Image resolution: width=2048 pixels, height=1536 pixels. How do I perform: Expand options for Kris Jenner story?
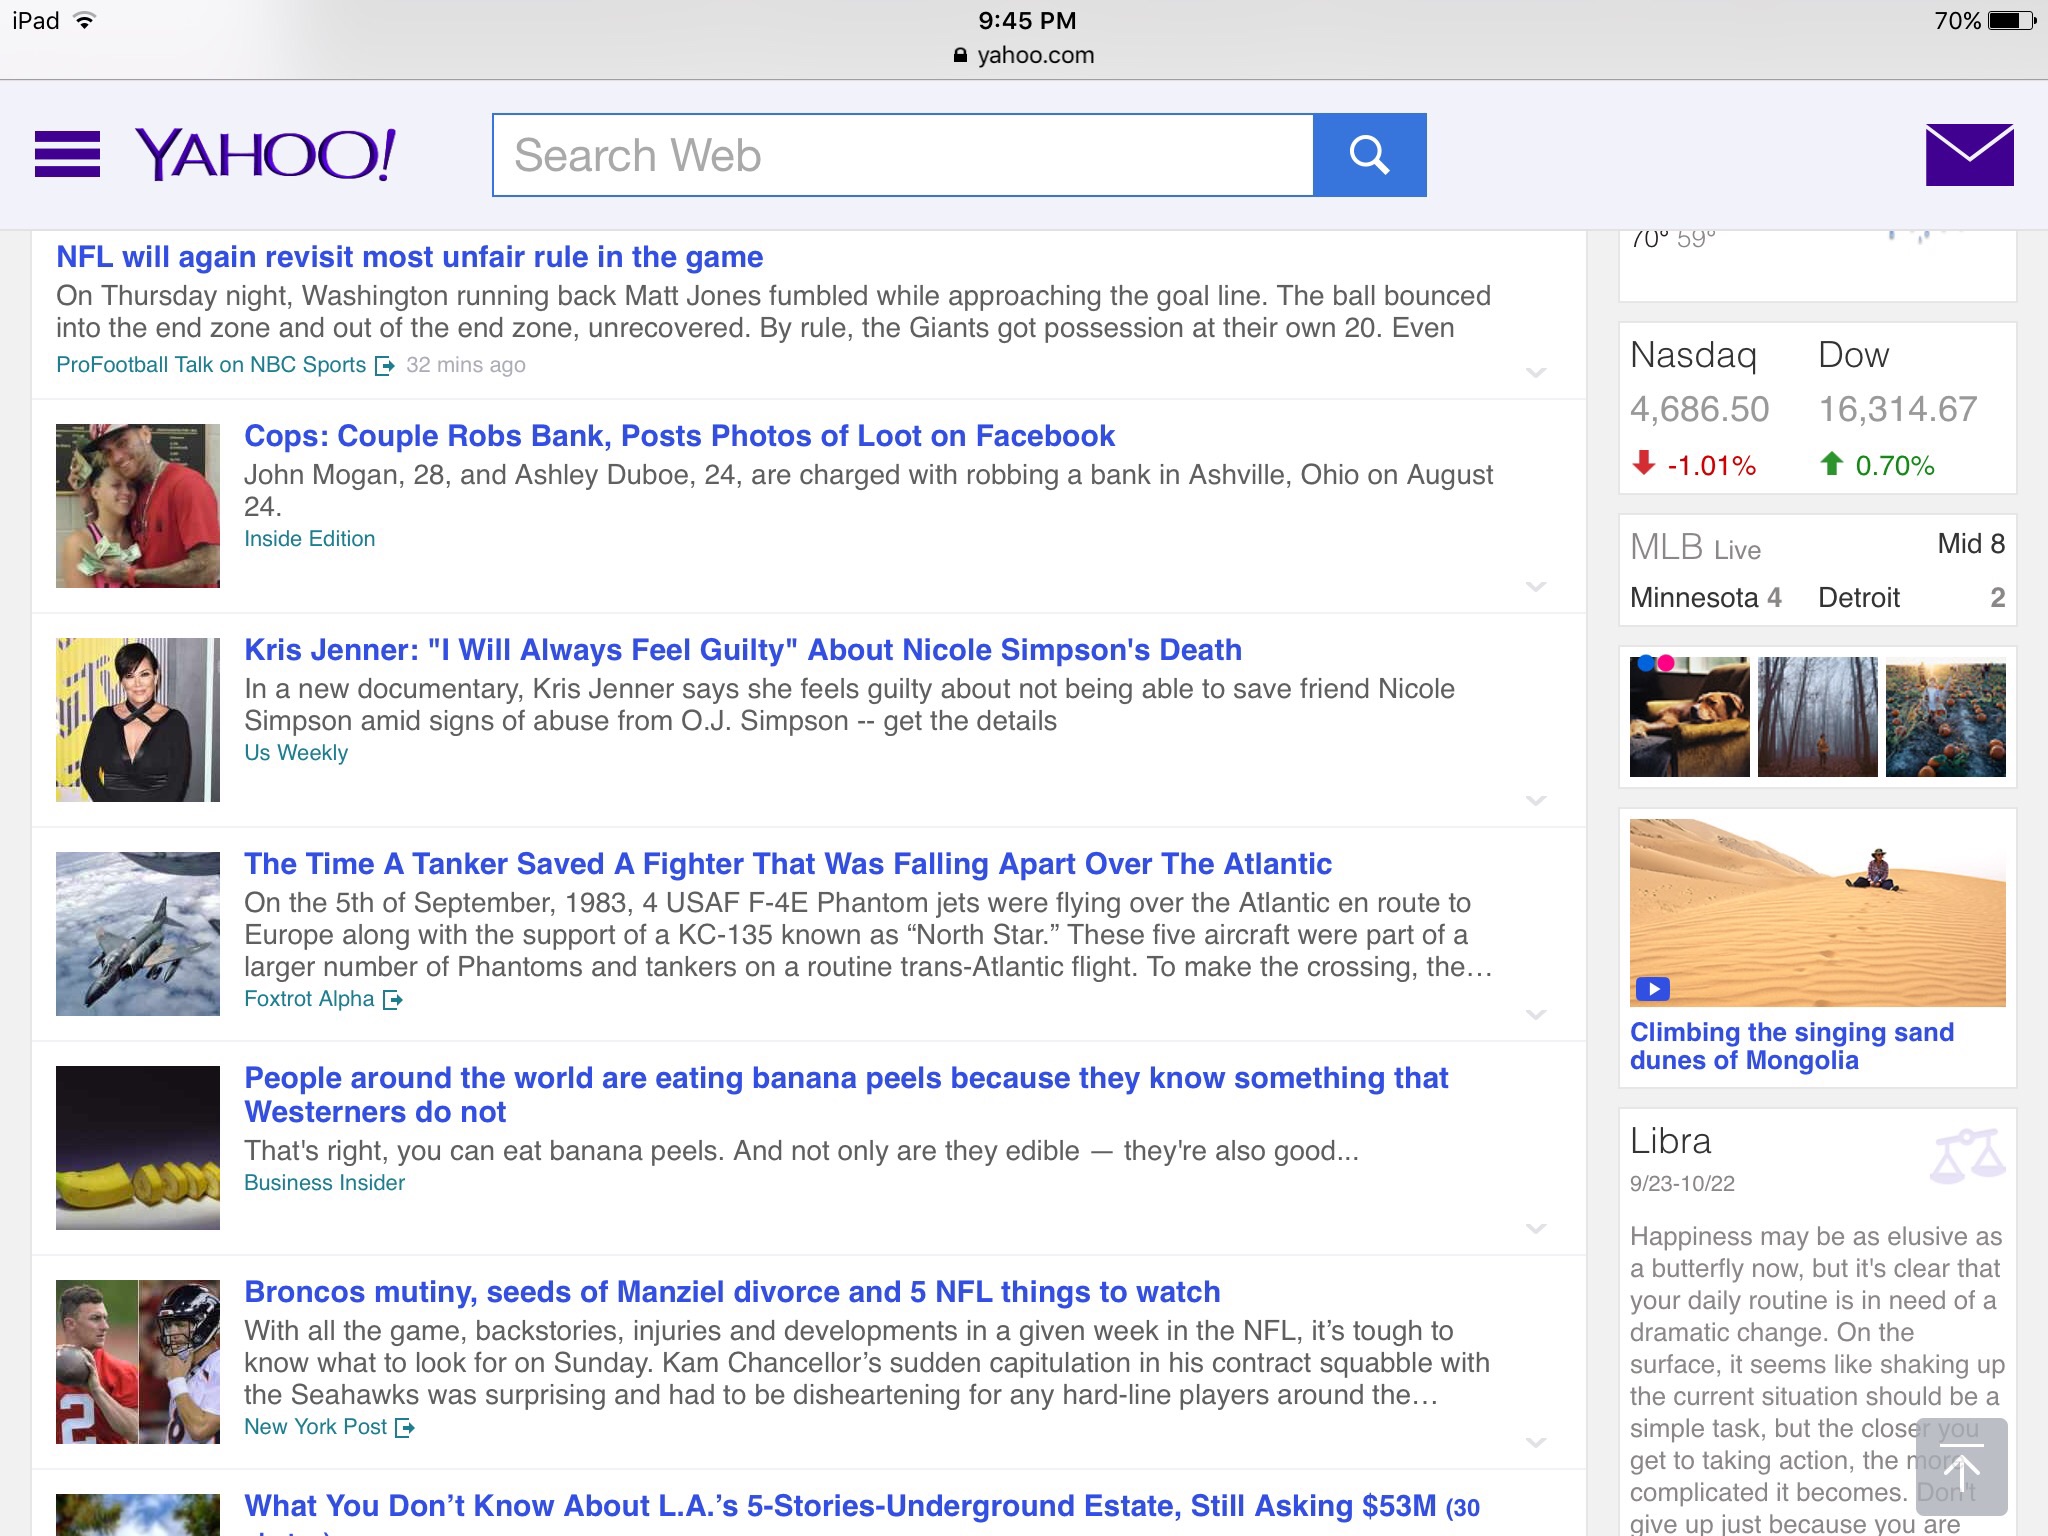tap(1536, 800)
